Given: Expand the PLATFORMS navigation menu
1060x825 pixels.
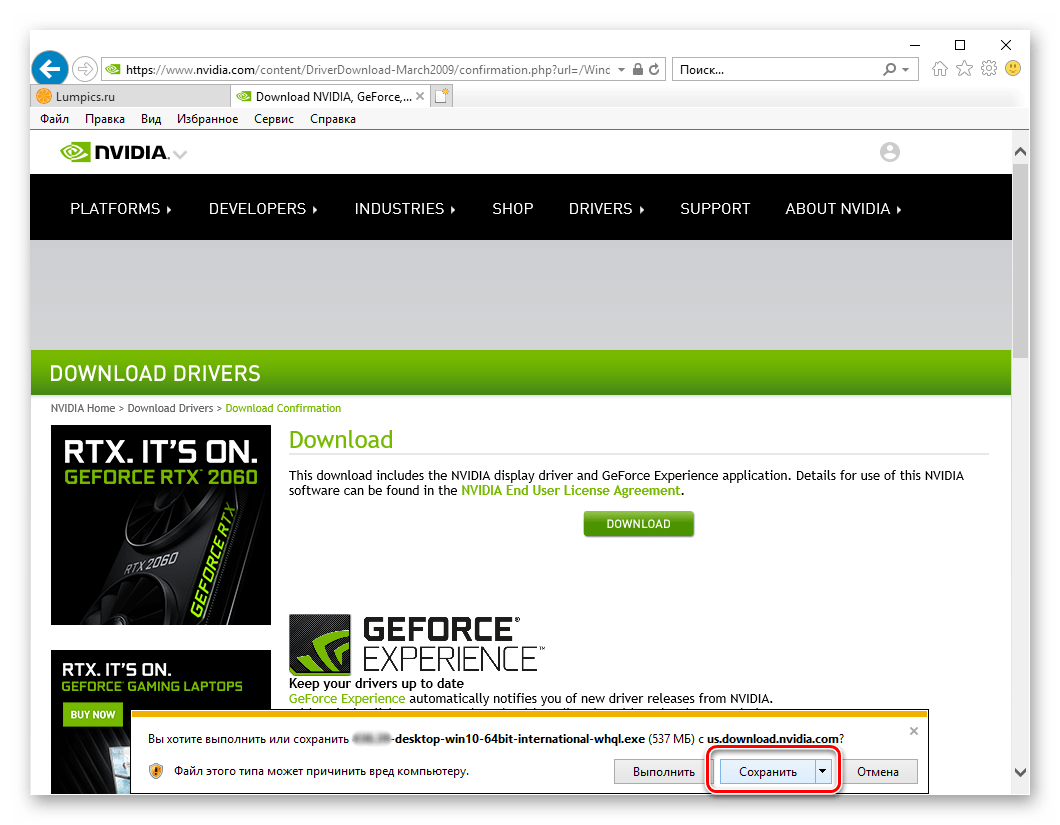Looking at the screenshot, I should (x=120, y=209).
